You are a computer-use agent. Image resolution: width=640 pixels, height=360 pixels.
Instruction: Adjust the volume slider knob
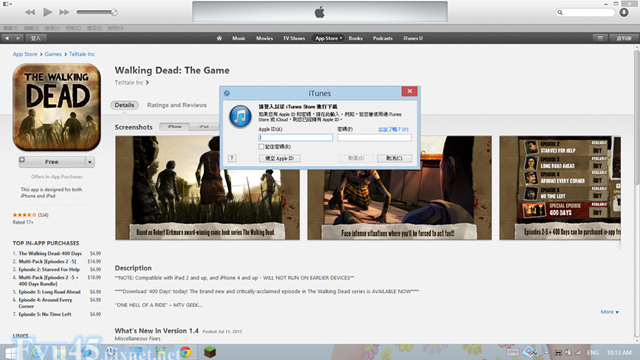coord(114,12)
